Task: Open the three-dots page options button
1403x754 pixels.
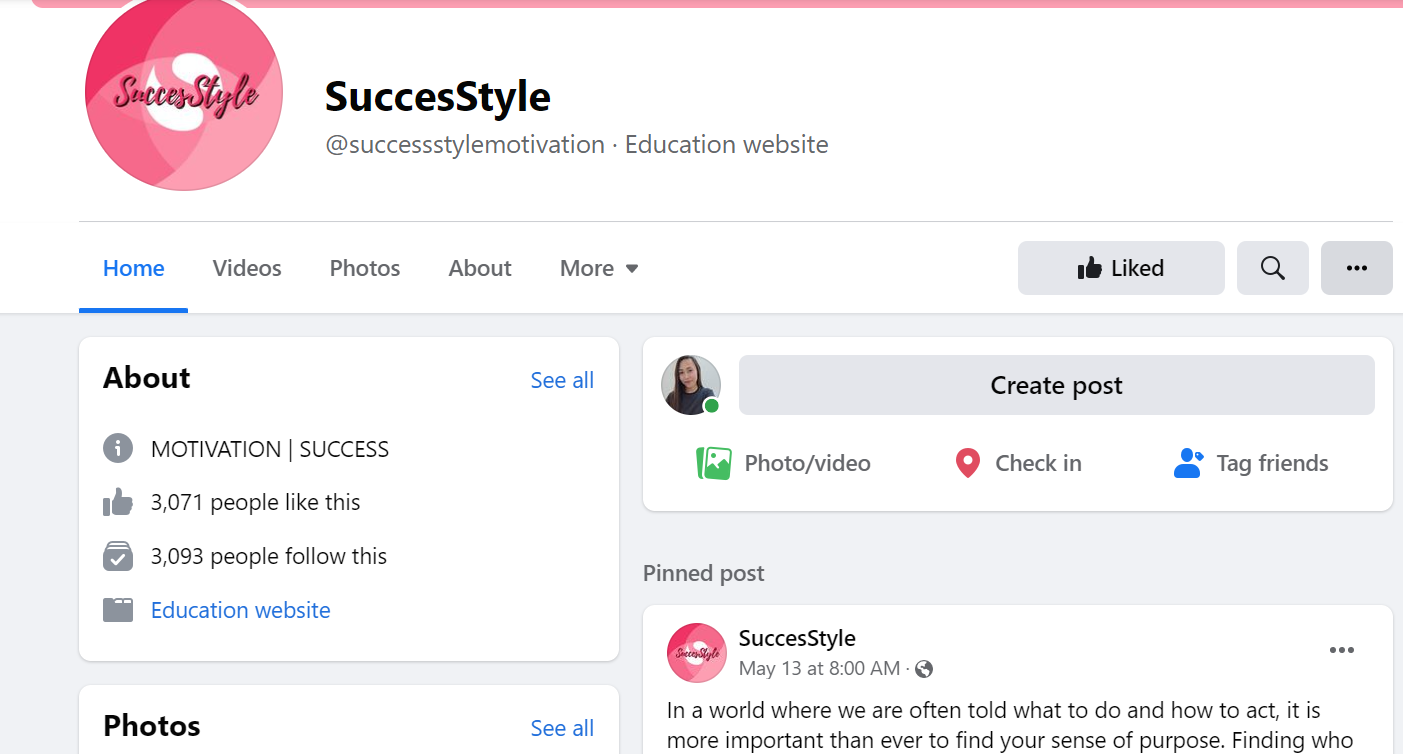Action: click(x=1356, y=268)
